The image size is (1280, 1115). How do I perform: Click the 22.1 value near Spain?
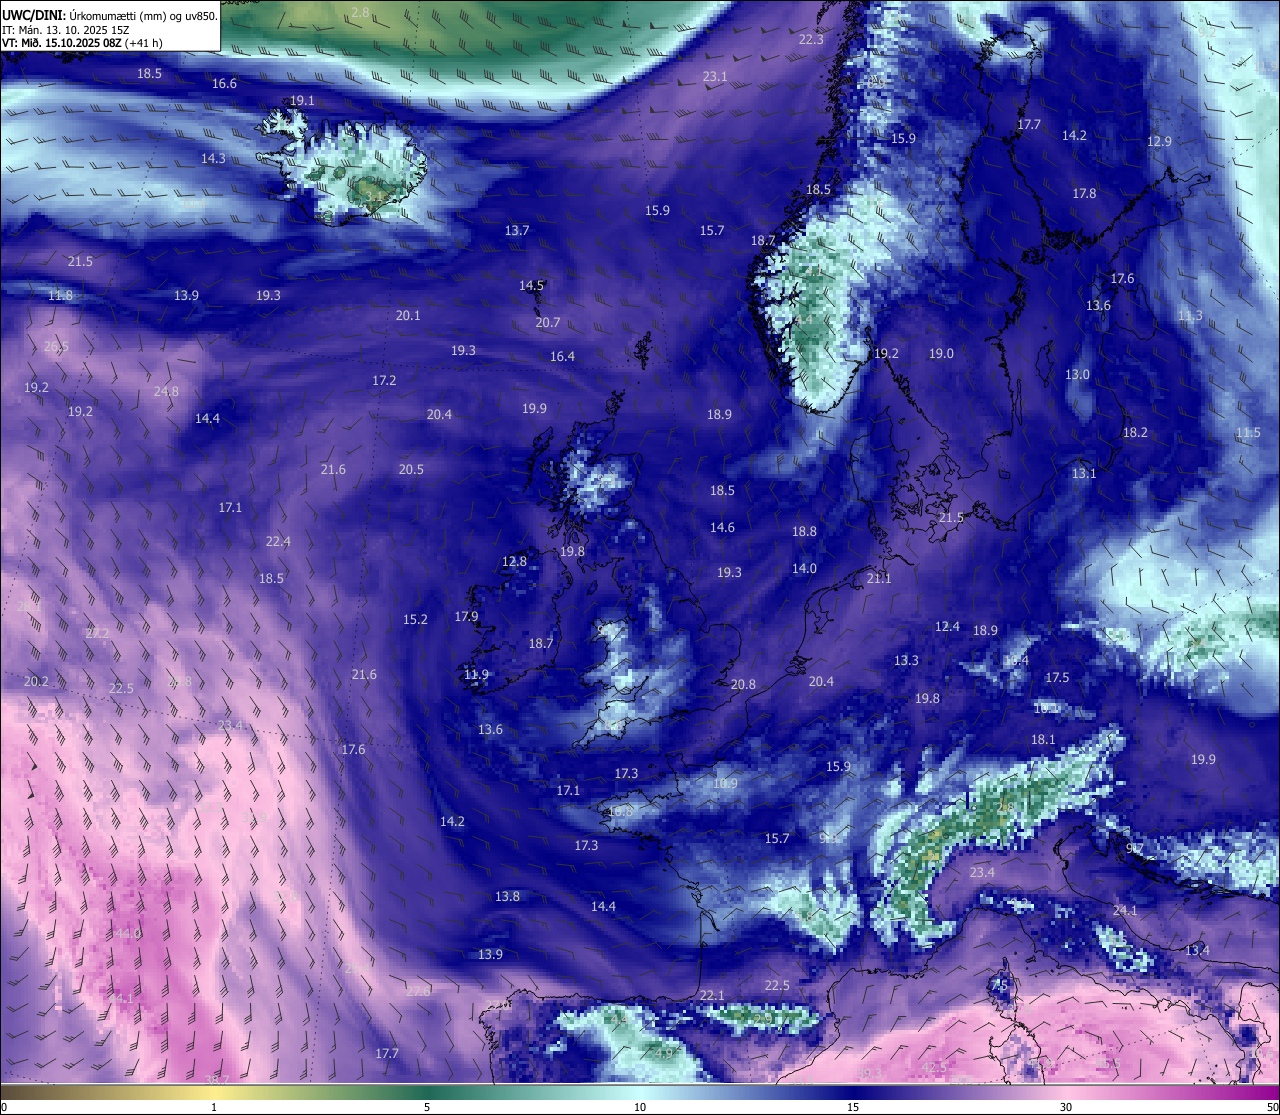tap(711, 996)
